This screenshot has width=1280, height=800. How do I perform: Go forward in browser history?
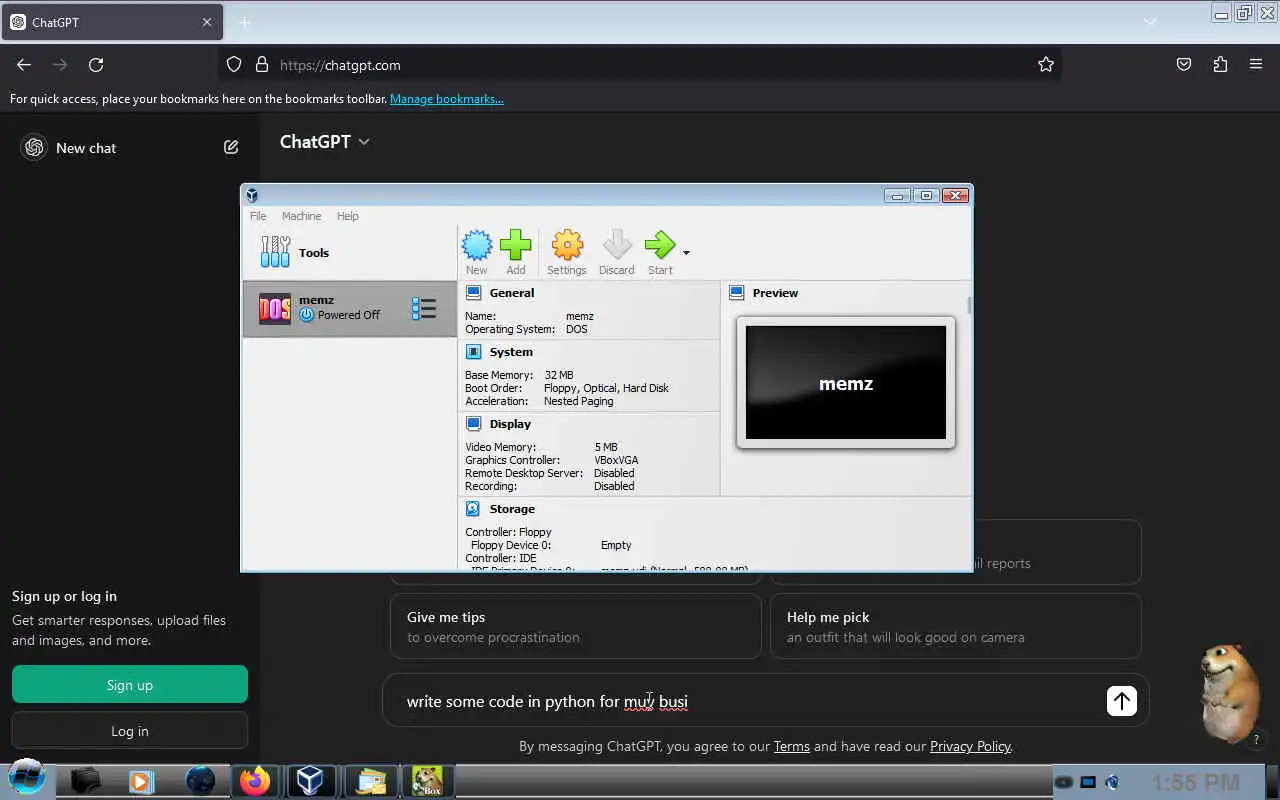click(x=60, y=64)
